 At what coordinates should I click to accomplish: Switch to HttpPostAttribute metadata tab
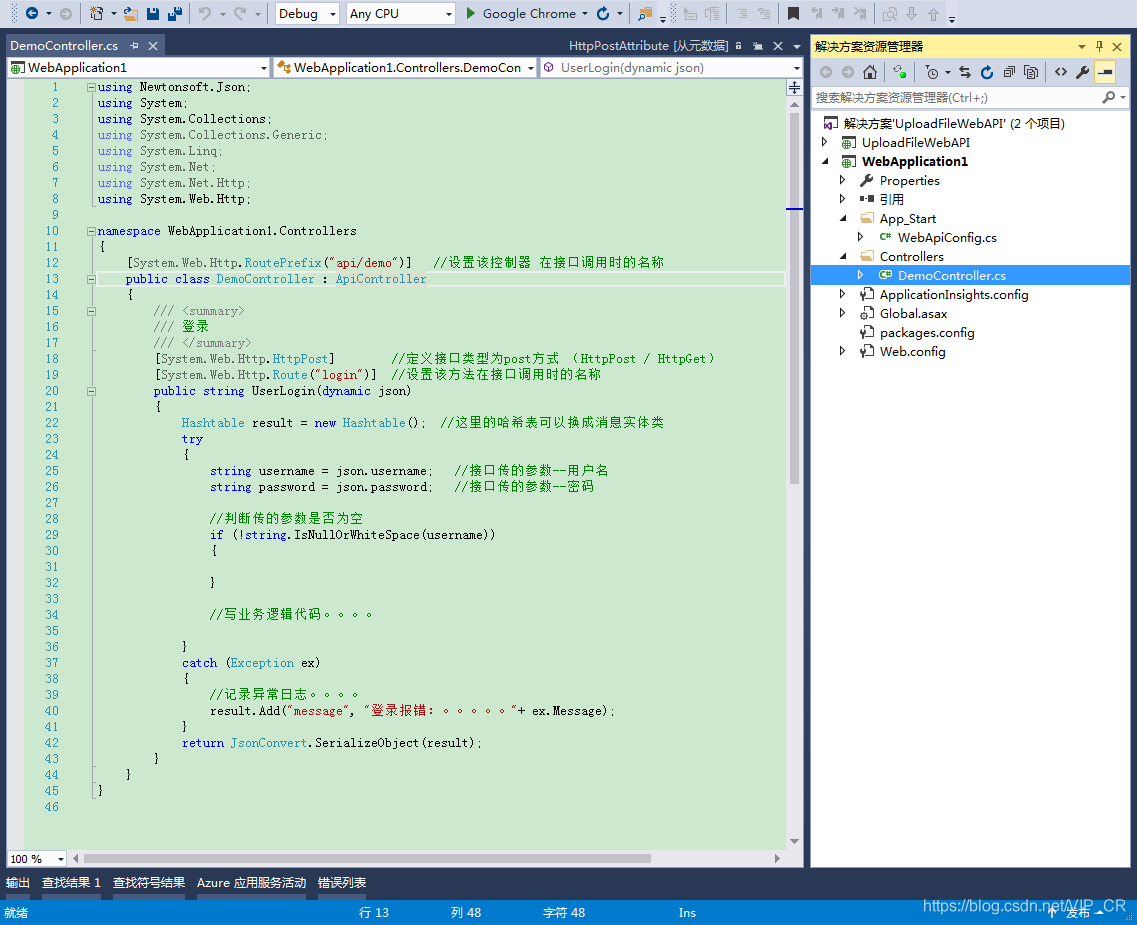coord(648,46)
